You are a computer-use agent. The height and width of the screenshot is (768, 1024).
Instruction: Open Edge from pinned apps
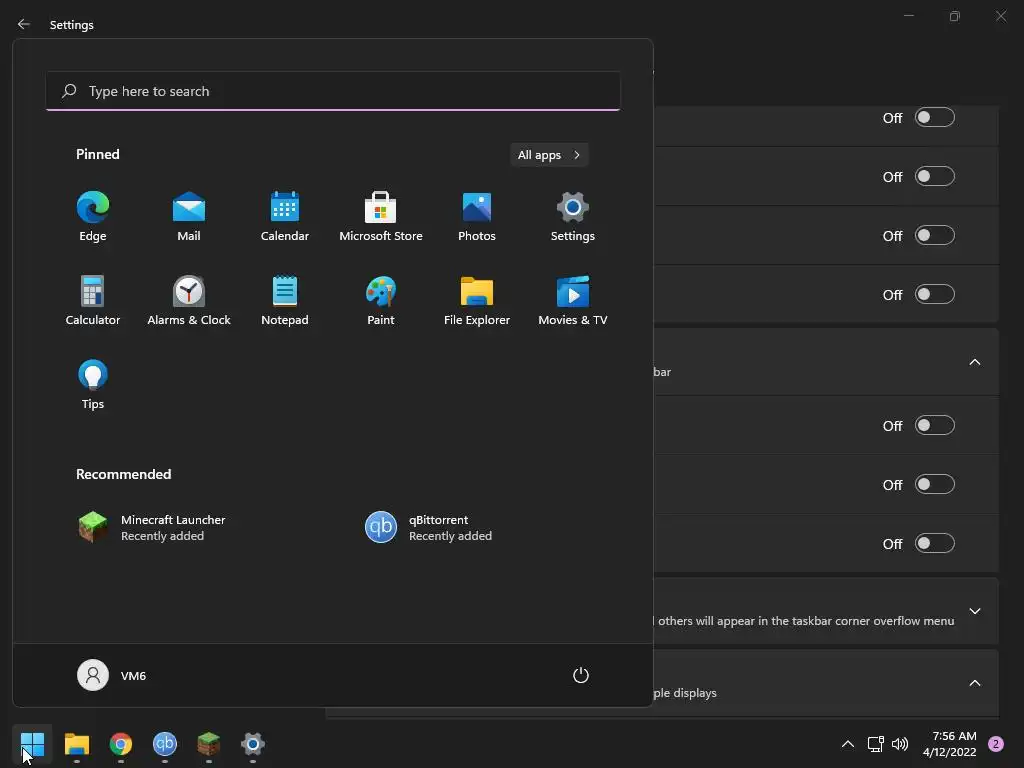click(x=93, y=217)
